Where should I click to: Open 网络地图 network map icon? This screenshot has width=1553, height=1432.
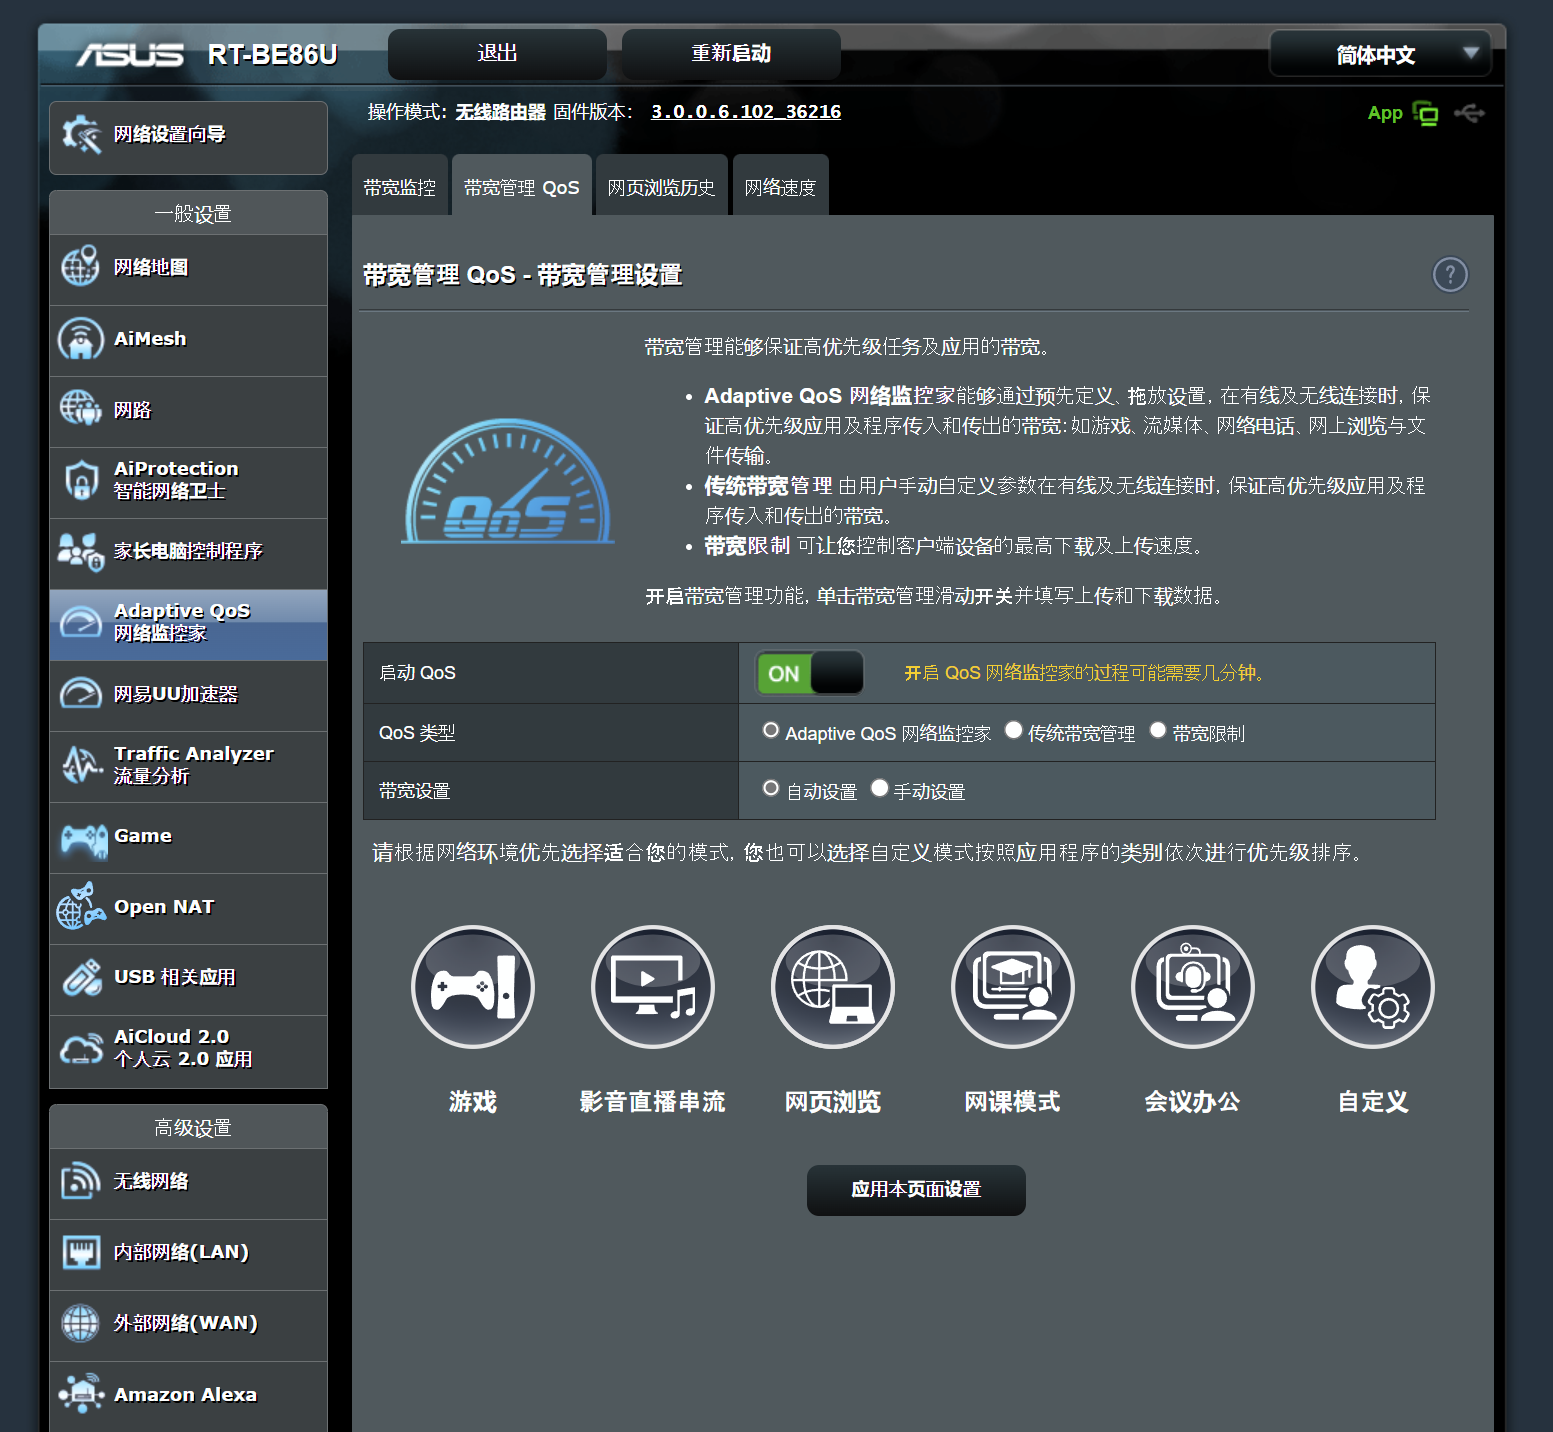coord(80,267)
